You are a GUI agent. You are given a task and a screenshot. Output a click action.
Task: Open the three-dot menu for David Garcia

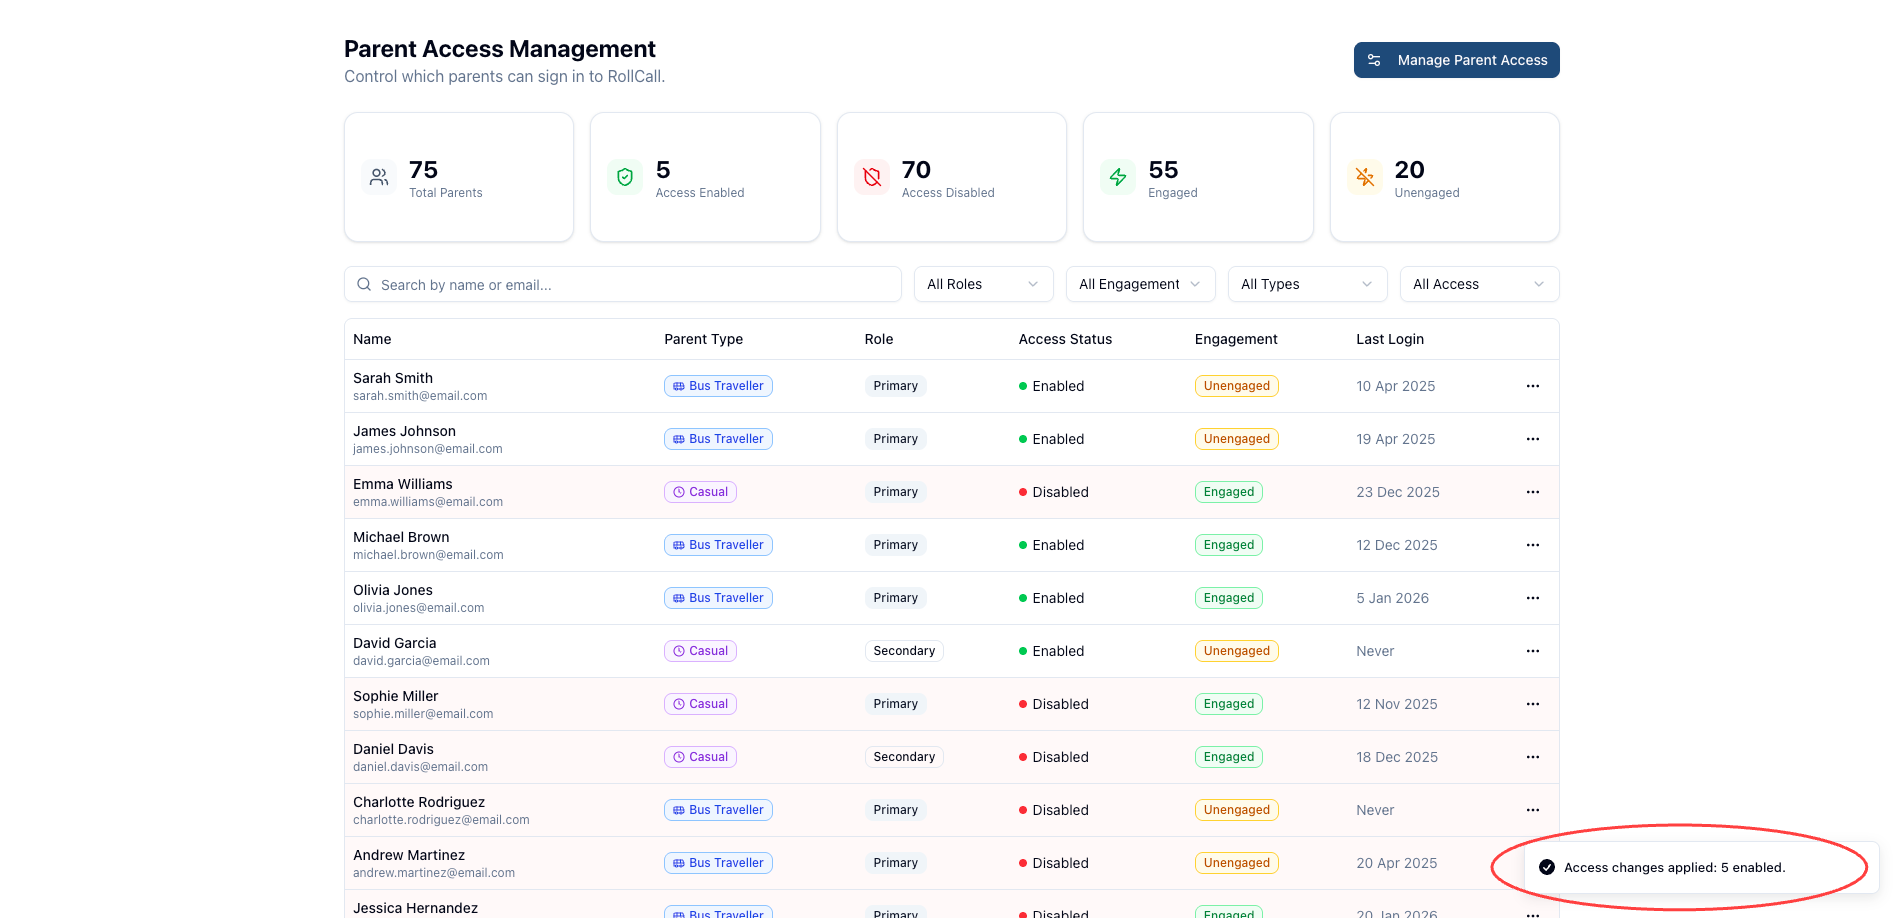(x=1532, y=651)
